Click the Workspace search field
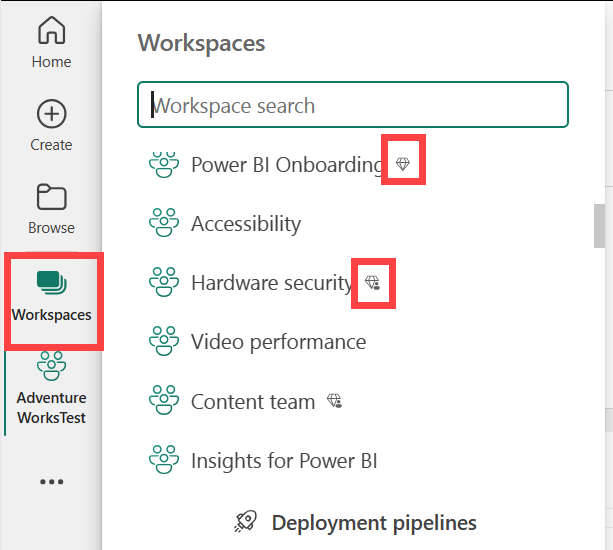 click(352, 106)
